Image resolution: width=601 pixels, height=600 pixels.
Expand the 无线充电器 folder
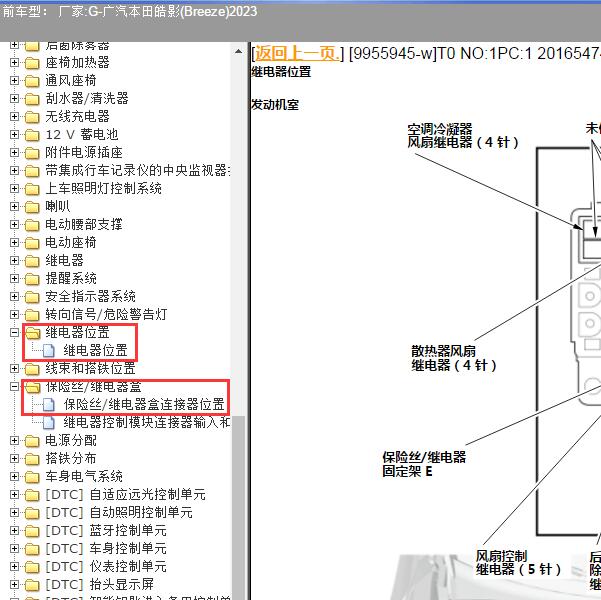[15, 117]
